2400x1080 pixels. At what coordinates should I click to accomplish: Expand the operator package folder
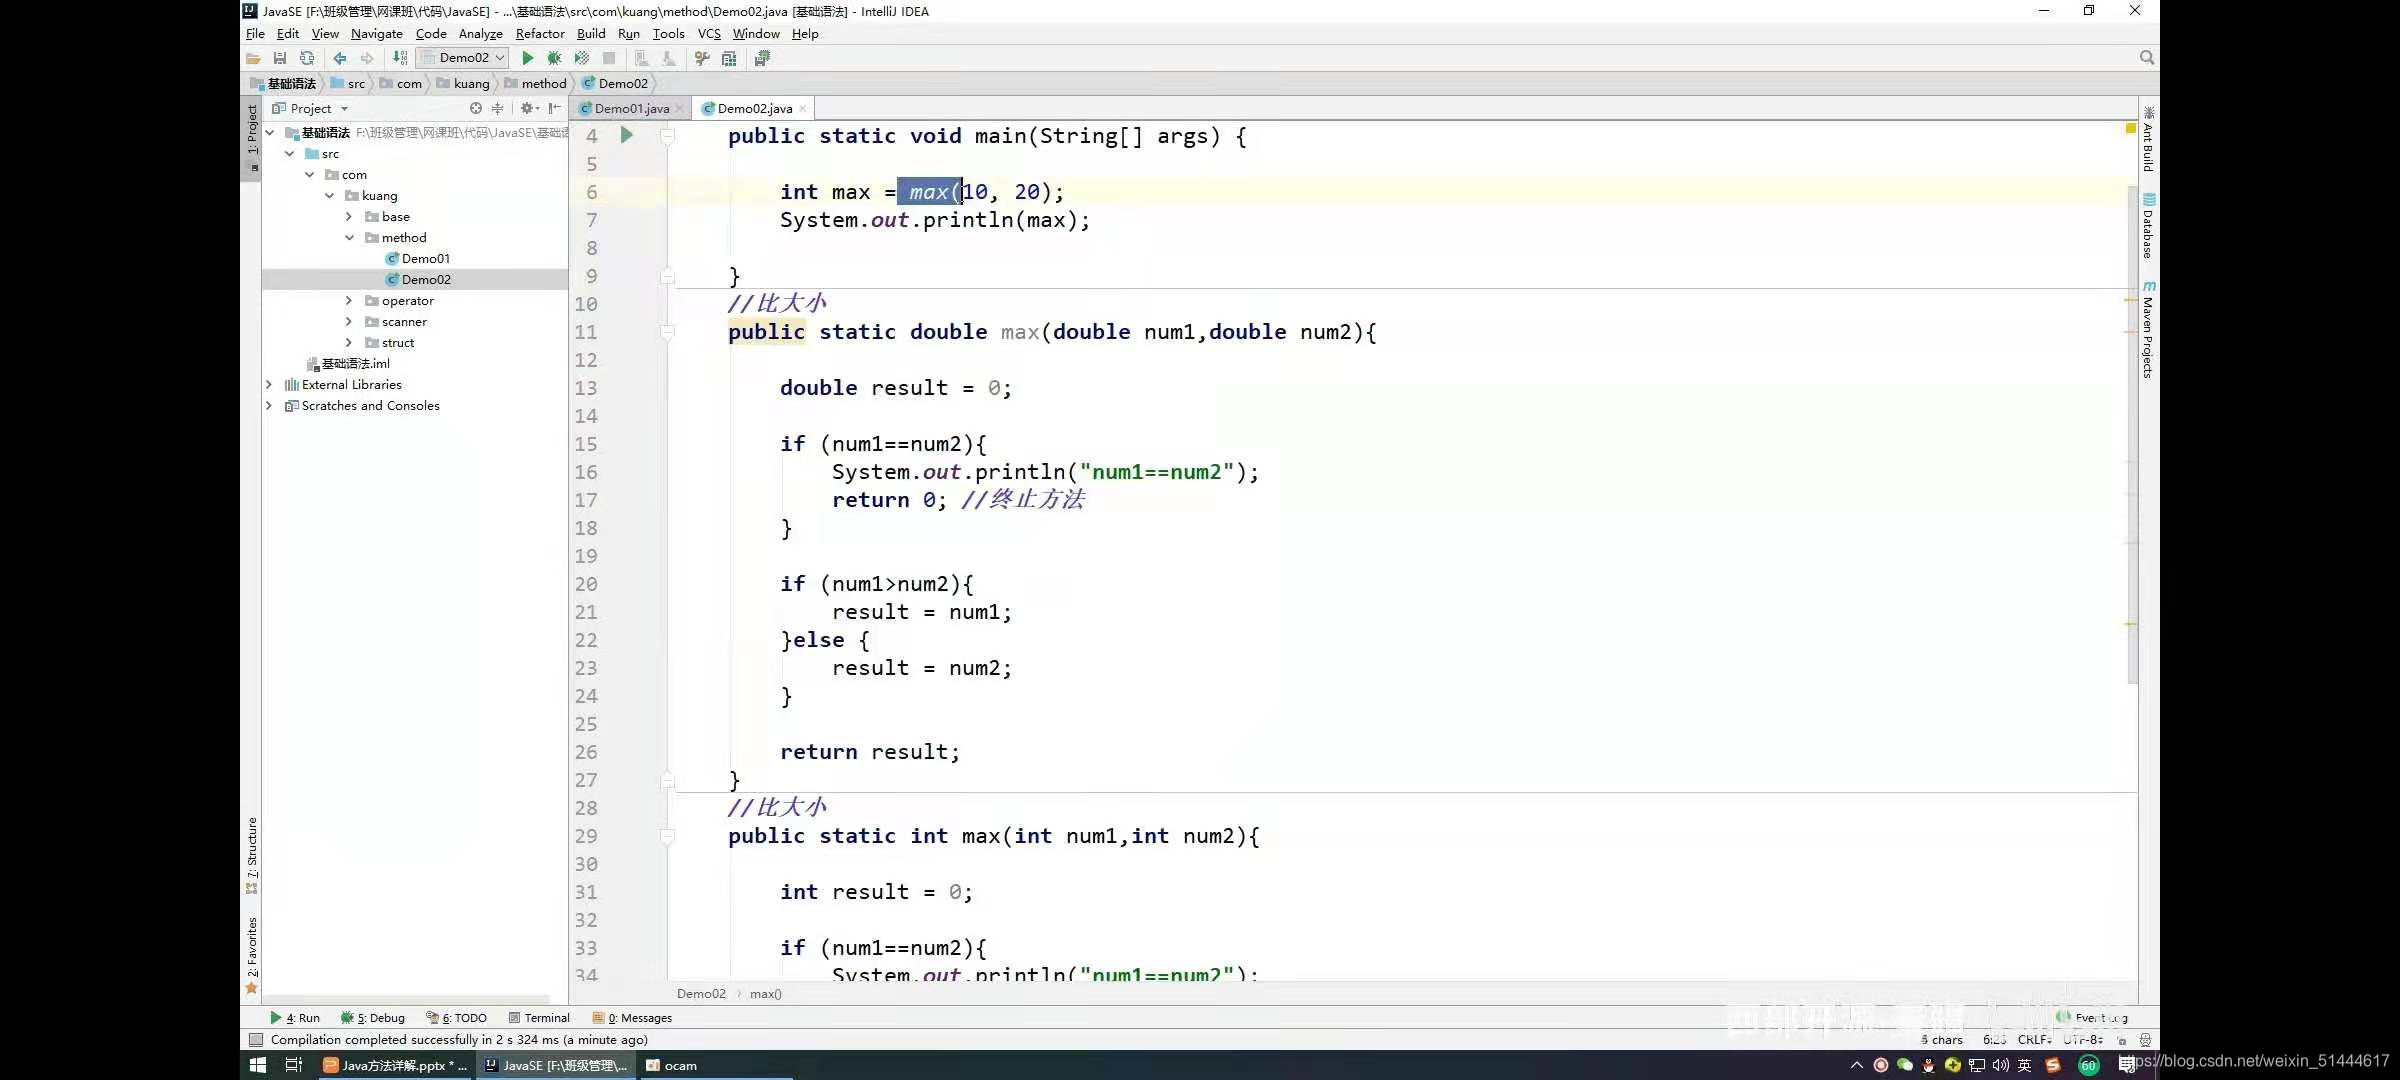tap(349, 301)
